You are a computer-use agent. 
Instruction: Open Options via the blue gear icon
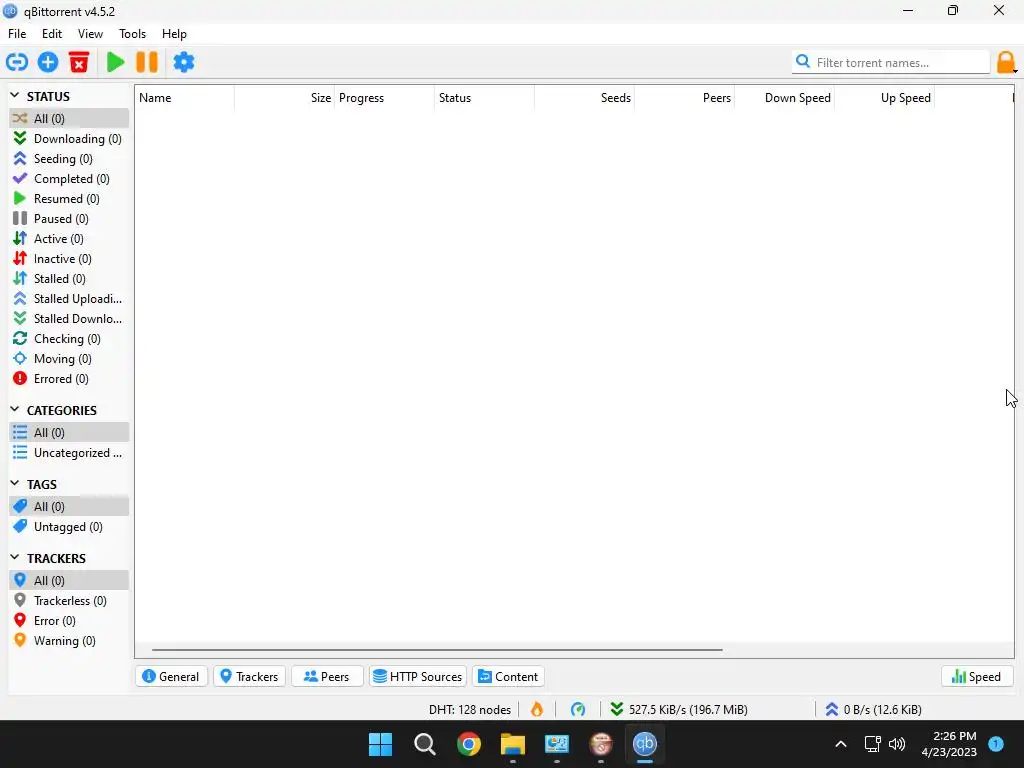coord(184,62)
